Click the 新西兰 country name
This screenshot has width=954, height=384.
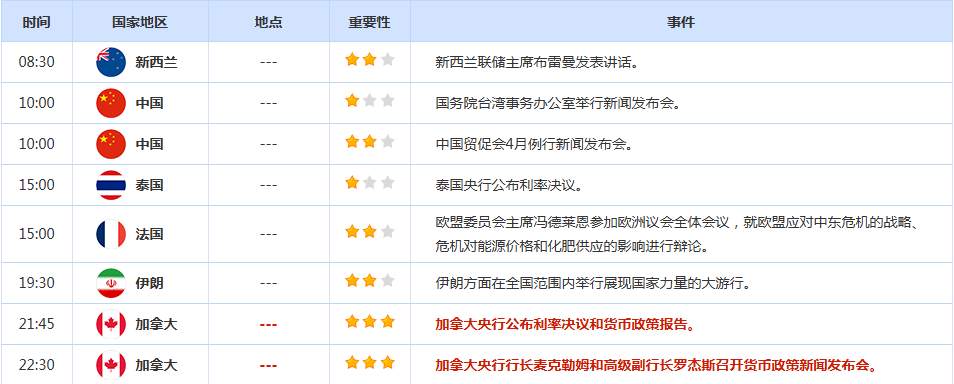(156, 62)
